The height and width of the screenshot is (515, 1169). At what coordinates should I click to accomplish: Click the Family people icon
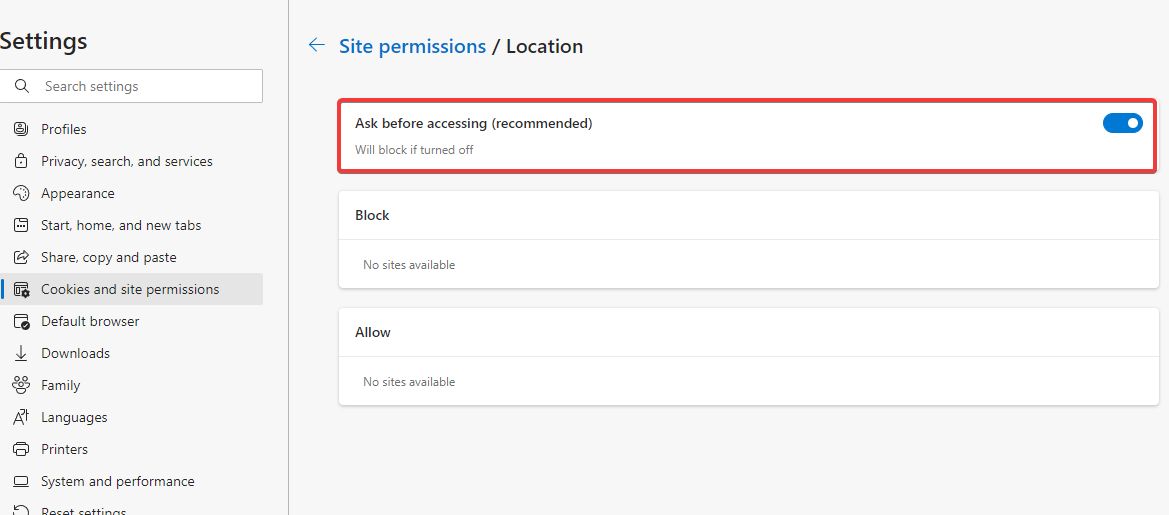[22, 385]
